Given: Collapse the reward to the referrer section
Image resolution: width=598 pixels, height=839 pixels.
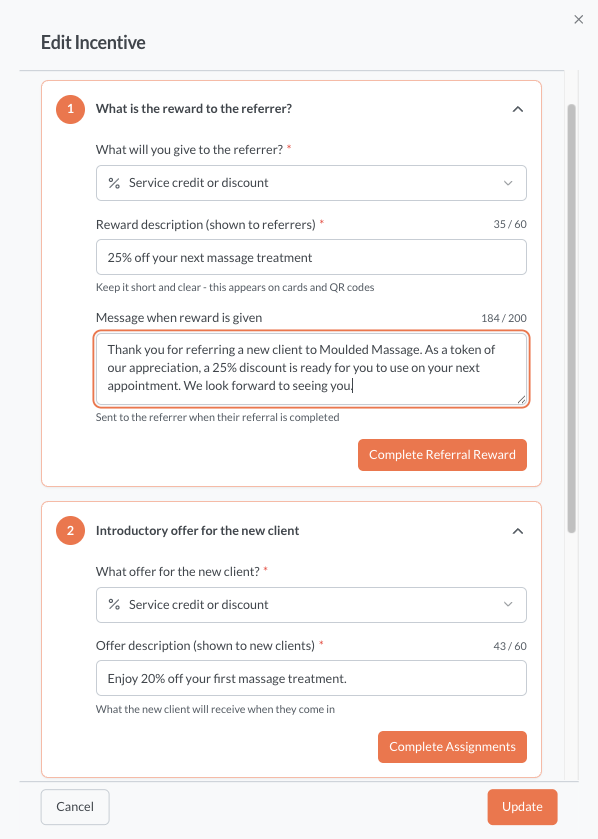Looking at the screenshot, I should click(518, 109).
